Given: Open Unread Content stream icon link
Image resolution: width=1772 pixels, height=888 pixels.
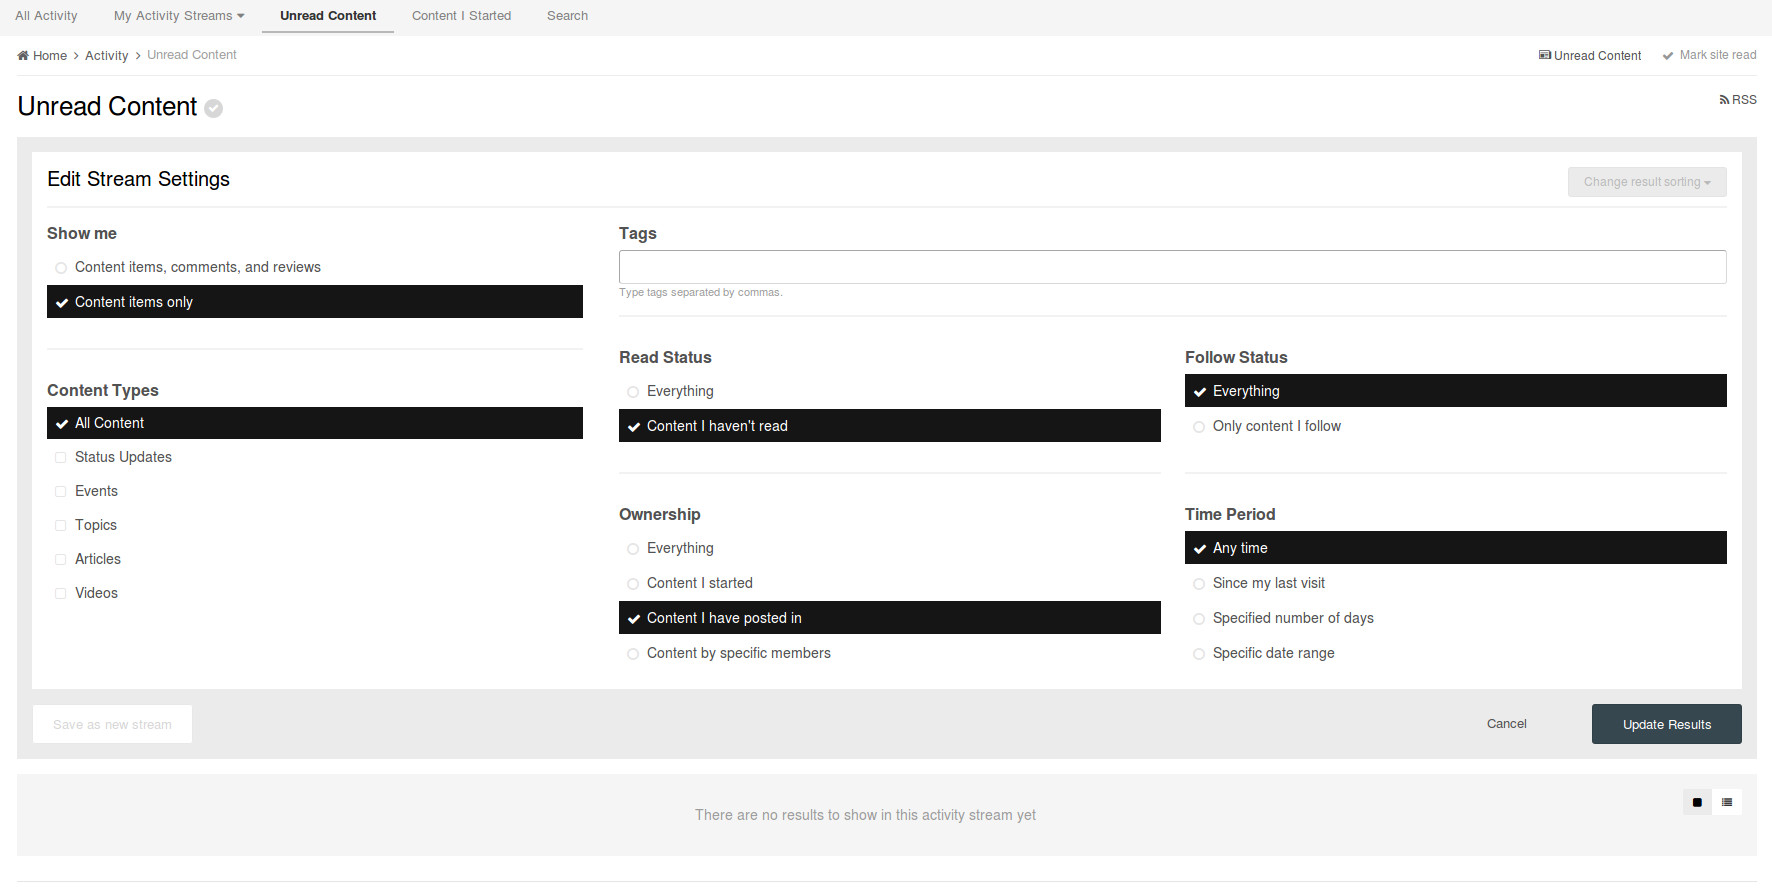Looking at the screenshot, I should [x=1545, y=55].
